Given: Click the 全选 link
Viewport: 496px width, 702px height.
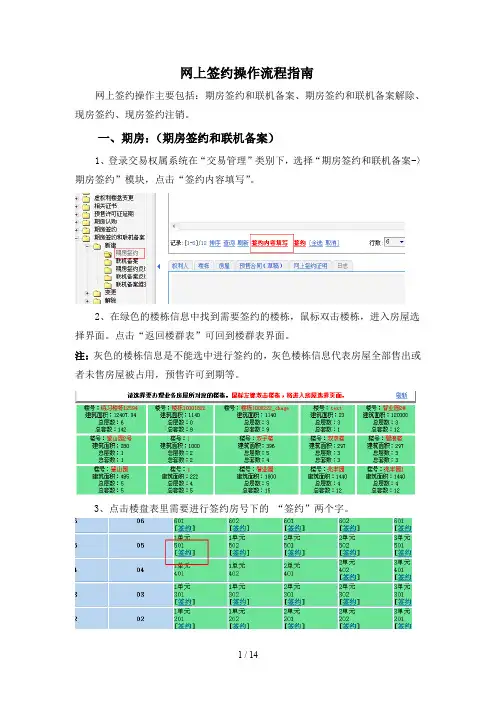Looking at the screenshot, I should (x=316, y=243).
